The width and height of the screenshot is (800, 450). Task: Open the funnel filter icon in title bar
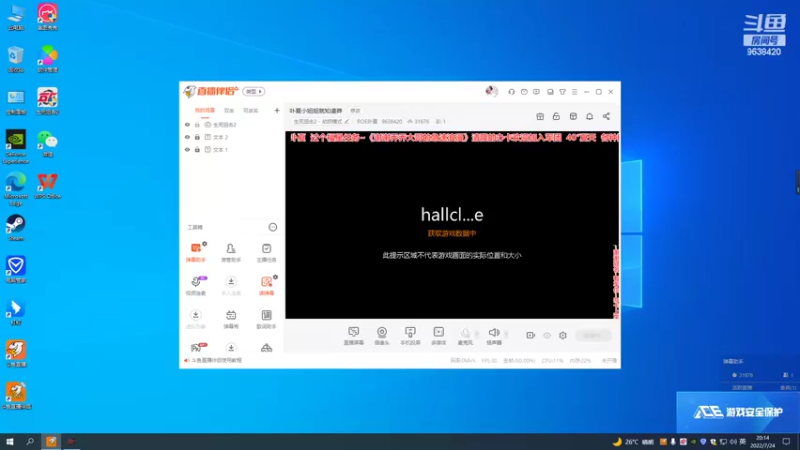coord(562,92)
